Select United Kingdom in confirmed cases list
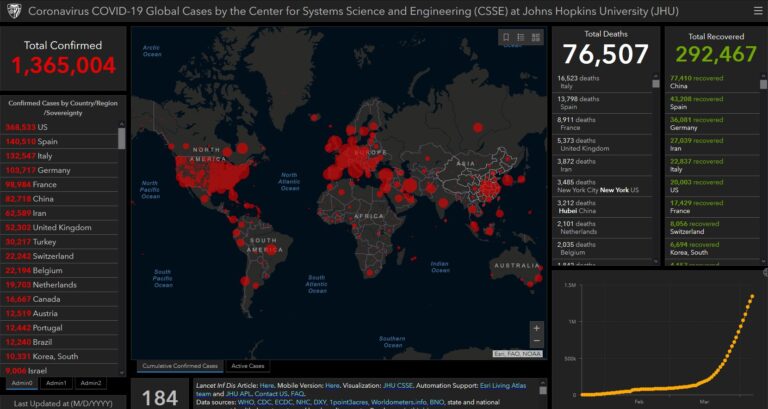Screen dimensions: 768x409 pos(60,228)
